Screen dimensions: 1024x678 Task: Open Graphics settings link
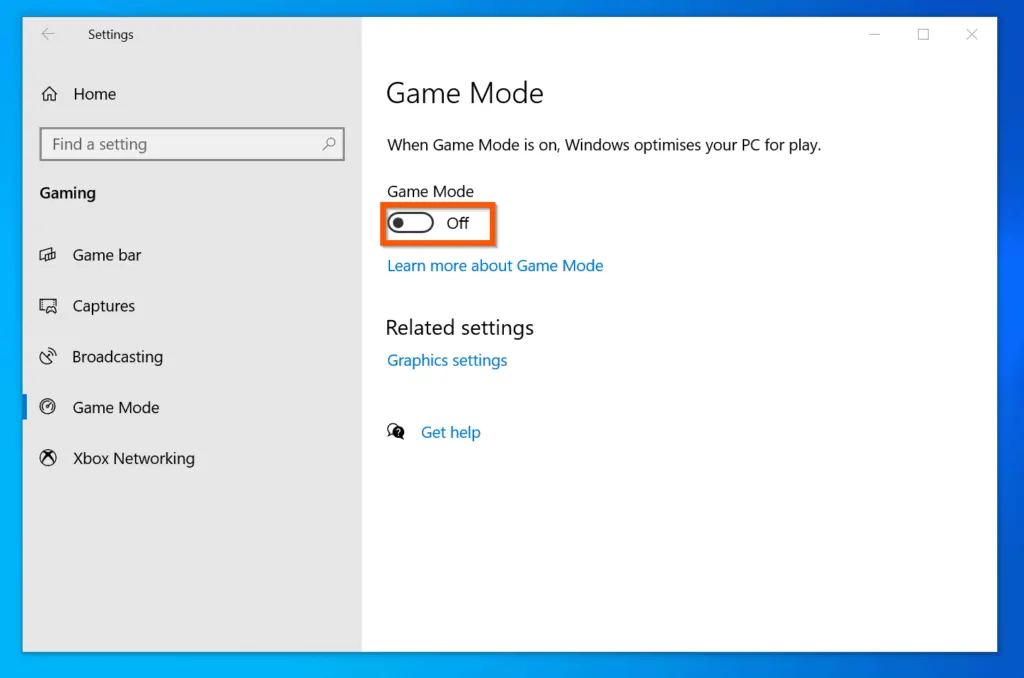coord(447,360)
